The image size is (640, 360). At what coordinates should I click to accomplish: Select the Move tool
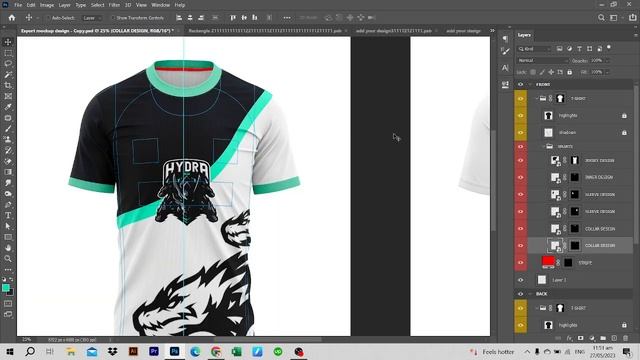(8, 42)
